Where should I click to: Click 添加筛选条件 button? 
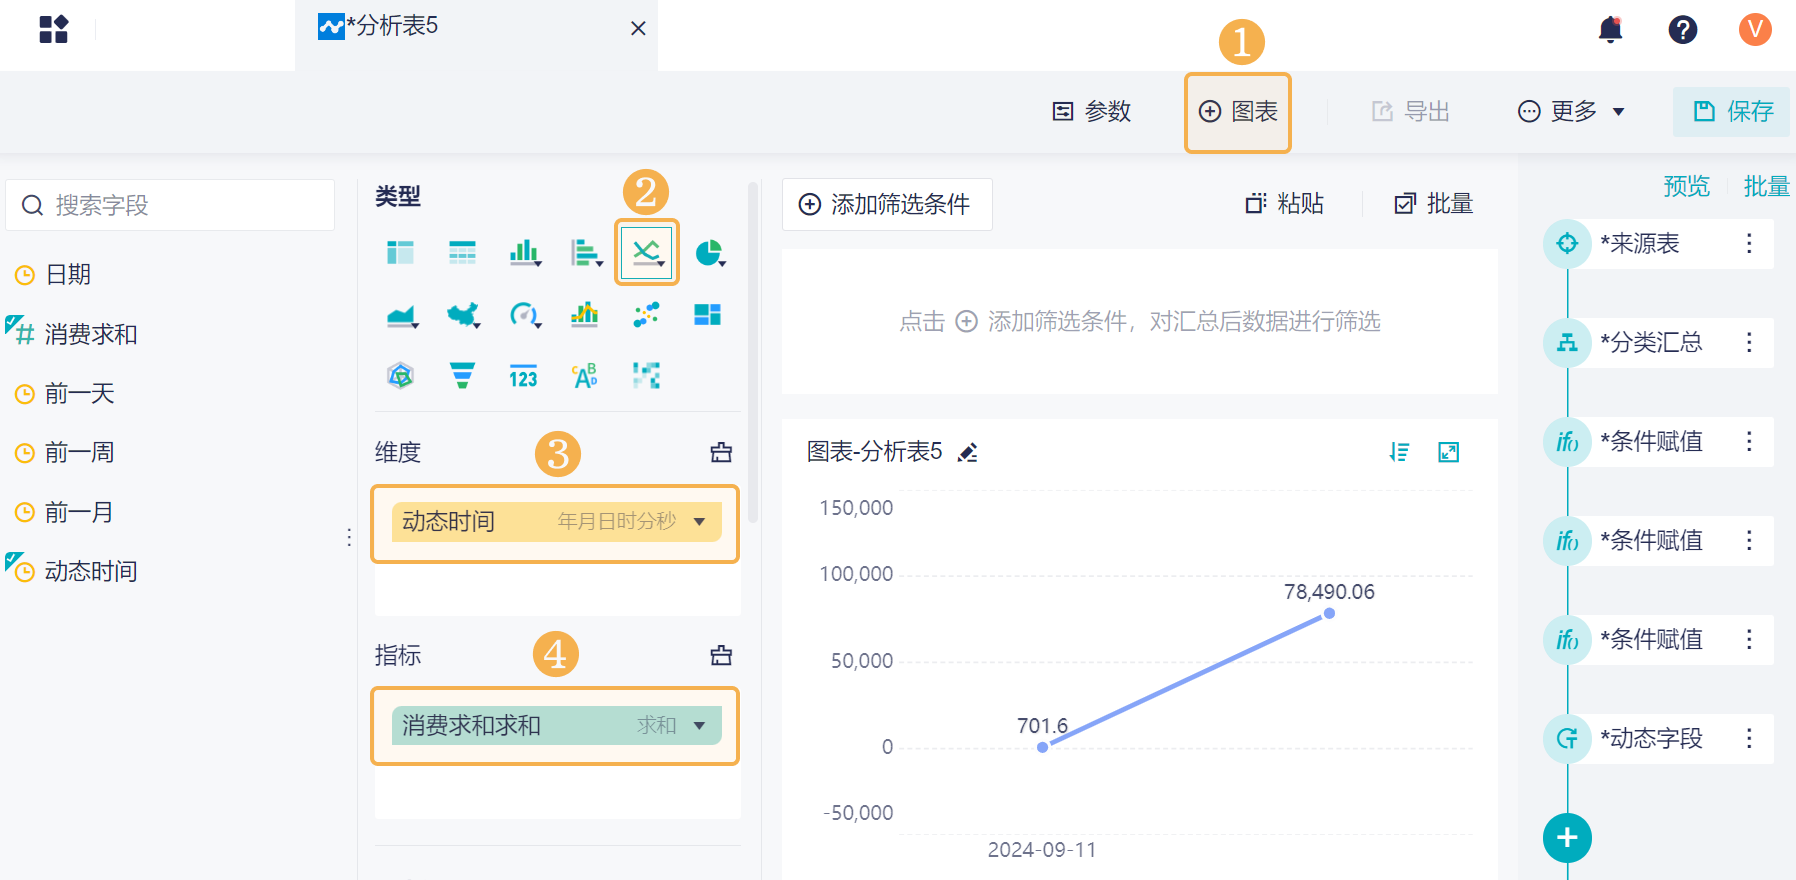(x=886, y=204)
